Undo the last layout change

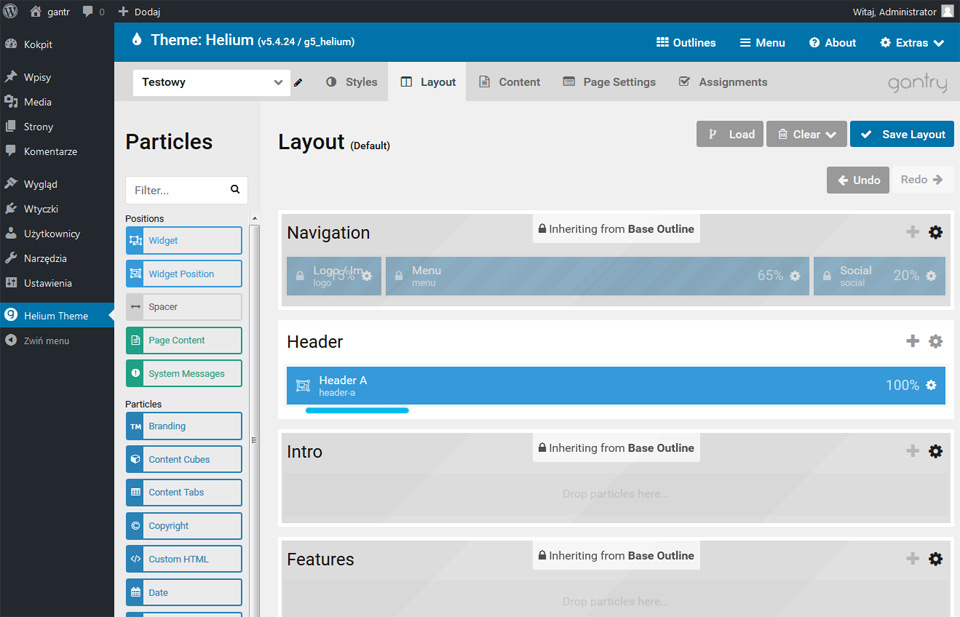[858, 180]
